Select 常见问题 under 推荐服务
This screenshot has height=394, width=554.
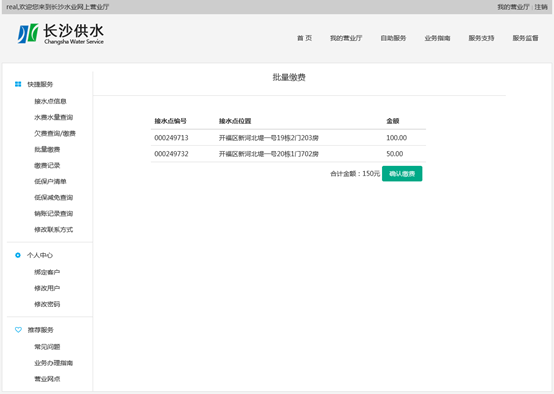(x=47, y=347)
